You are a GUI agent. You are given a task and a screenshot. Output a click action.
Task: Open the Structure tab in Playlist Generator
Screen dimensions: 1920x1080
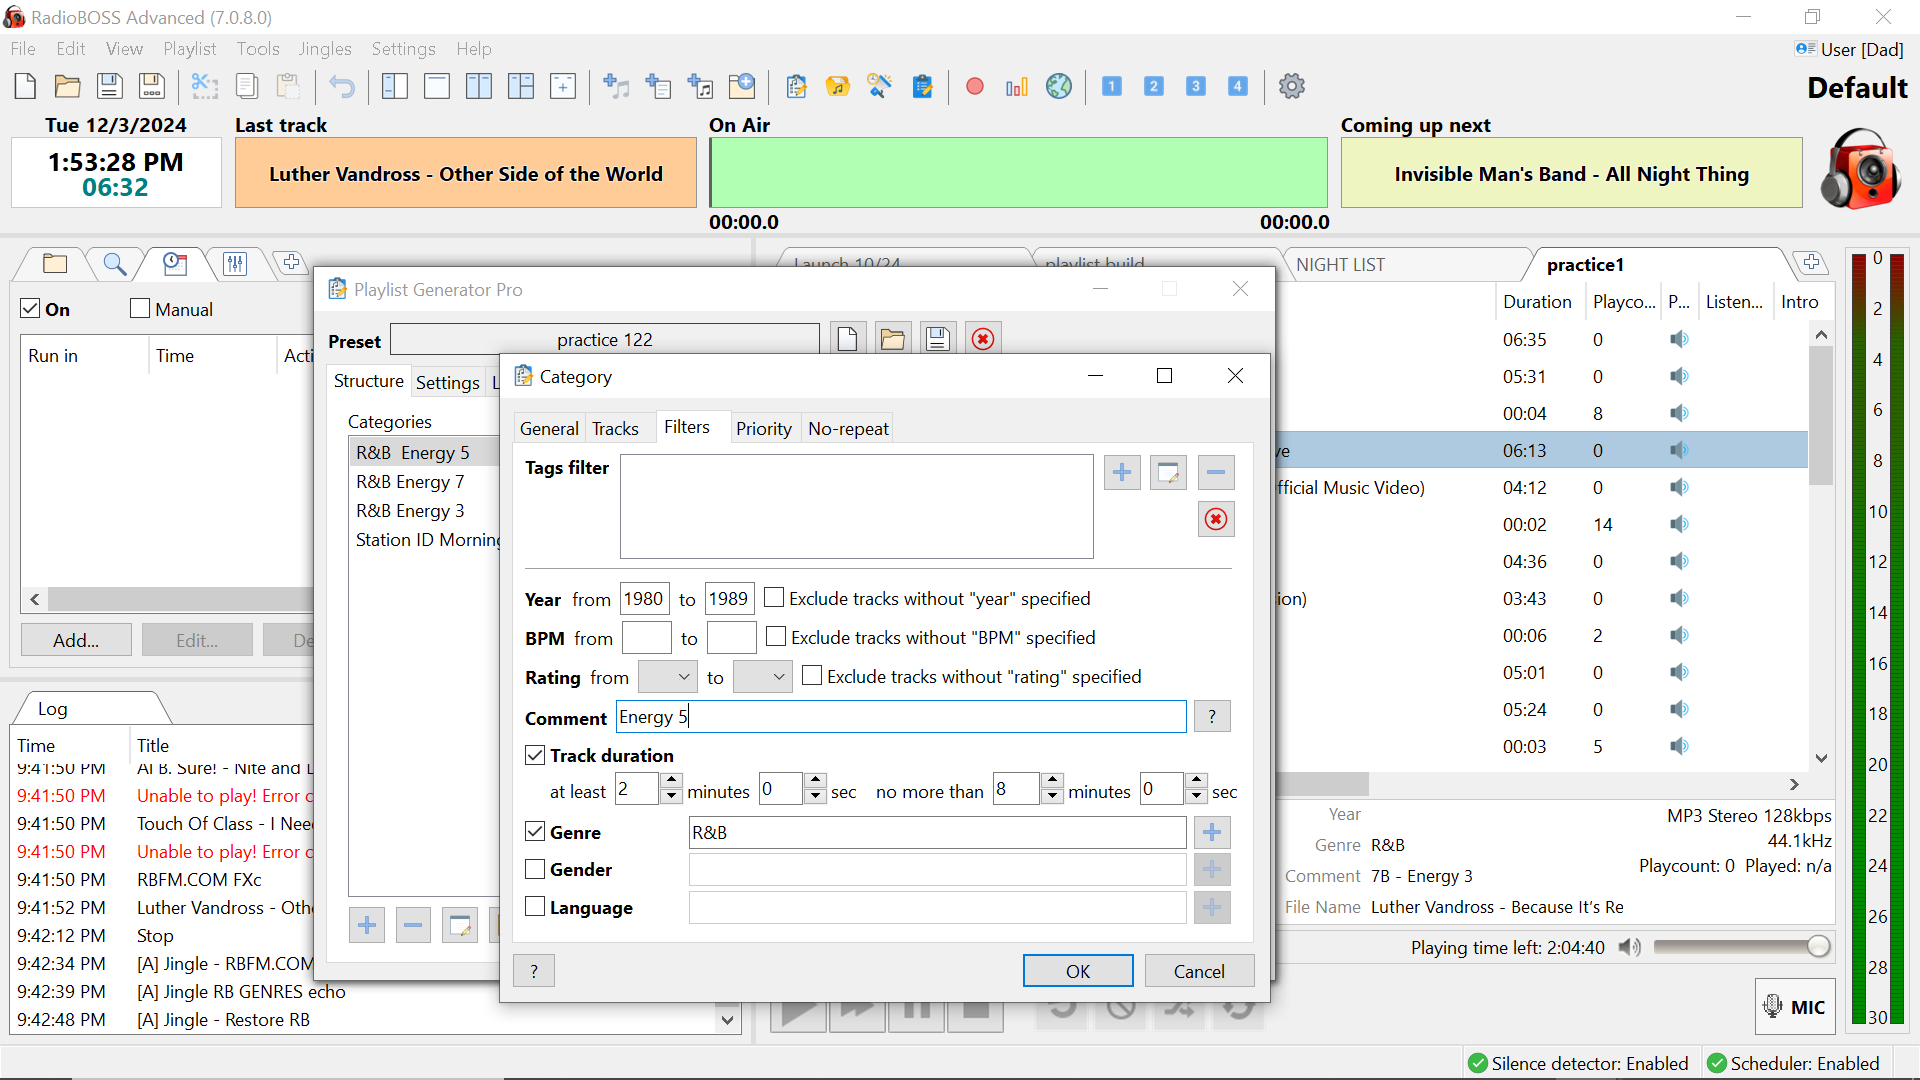pos(369,381)
